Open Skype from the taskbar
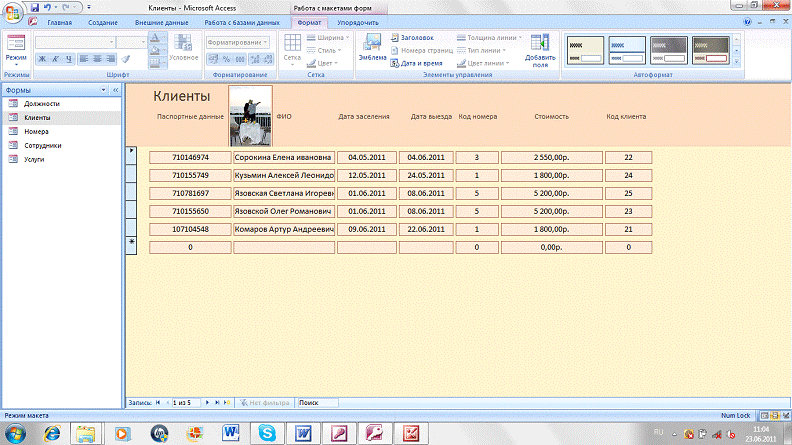 [266, 432]
